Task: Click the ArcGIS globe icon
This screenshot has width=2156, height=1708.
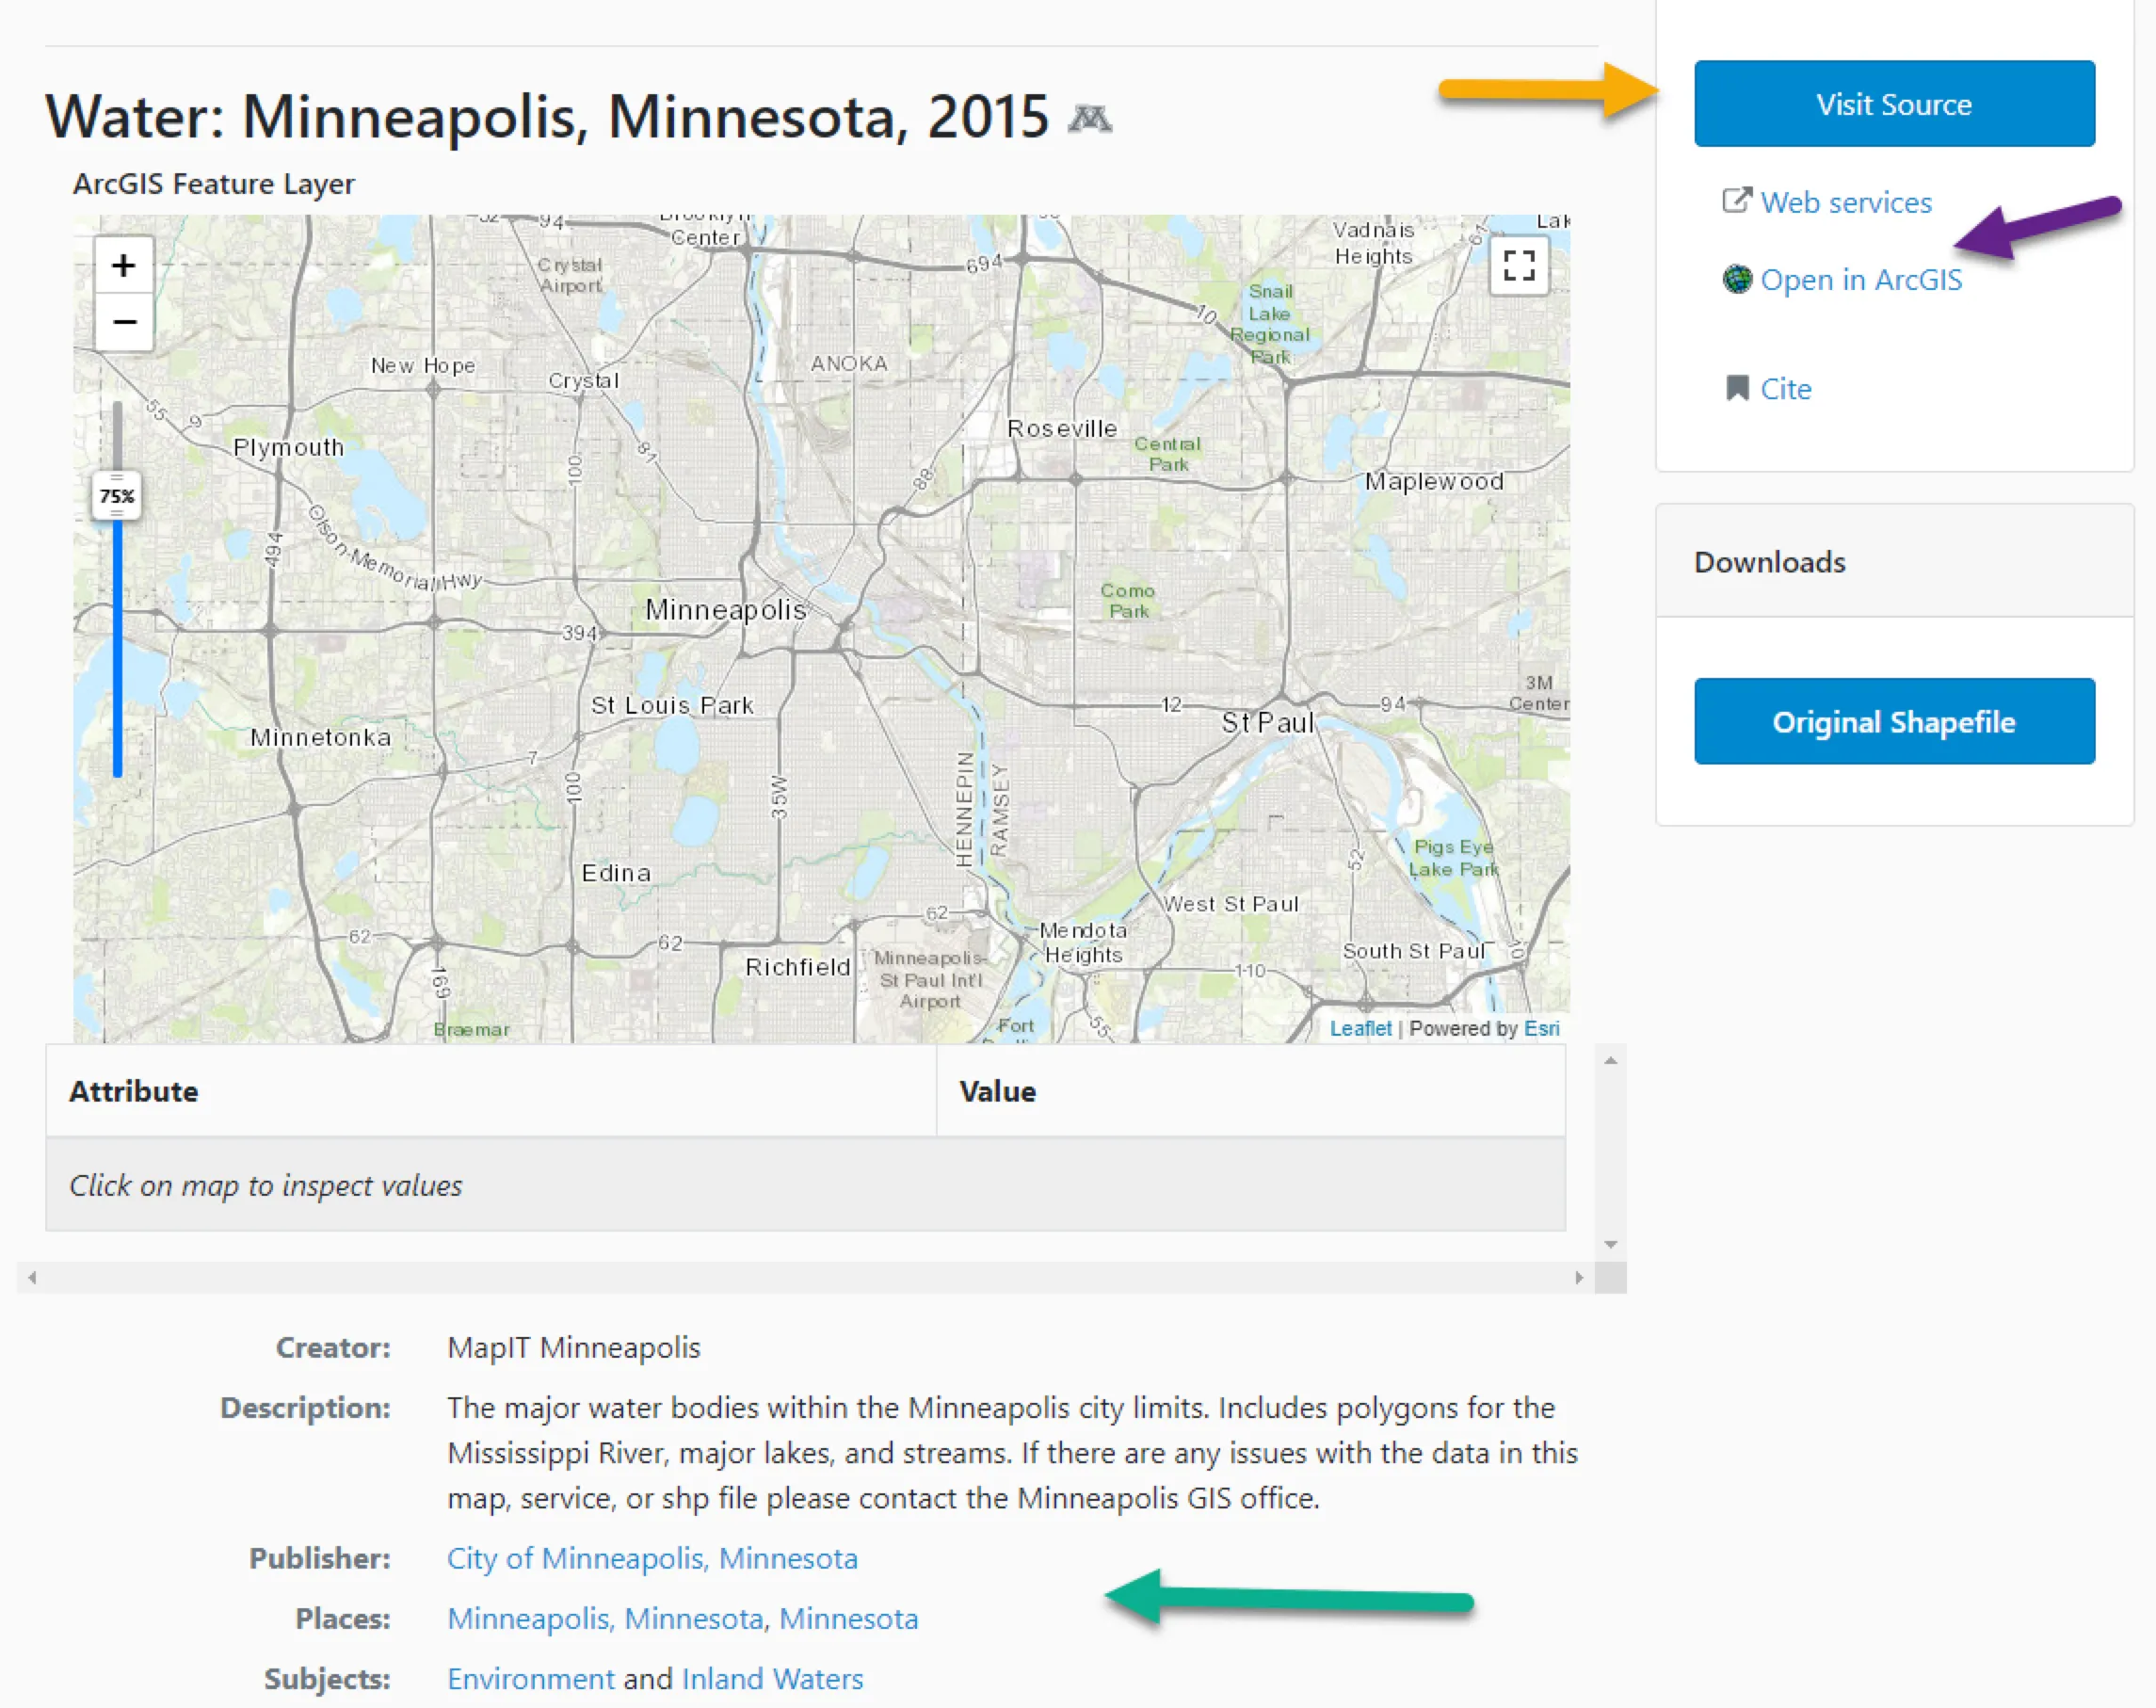Action: coord(1737,279)
